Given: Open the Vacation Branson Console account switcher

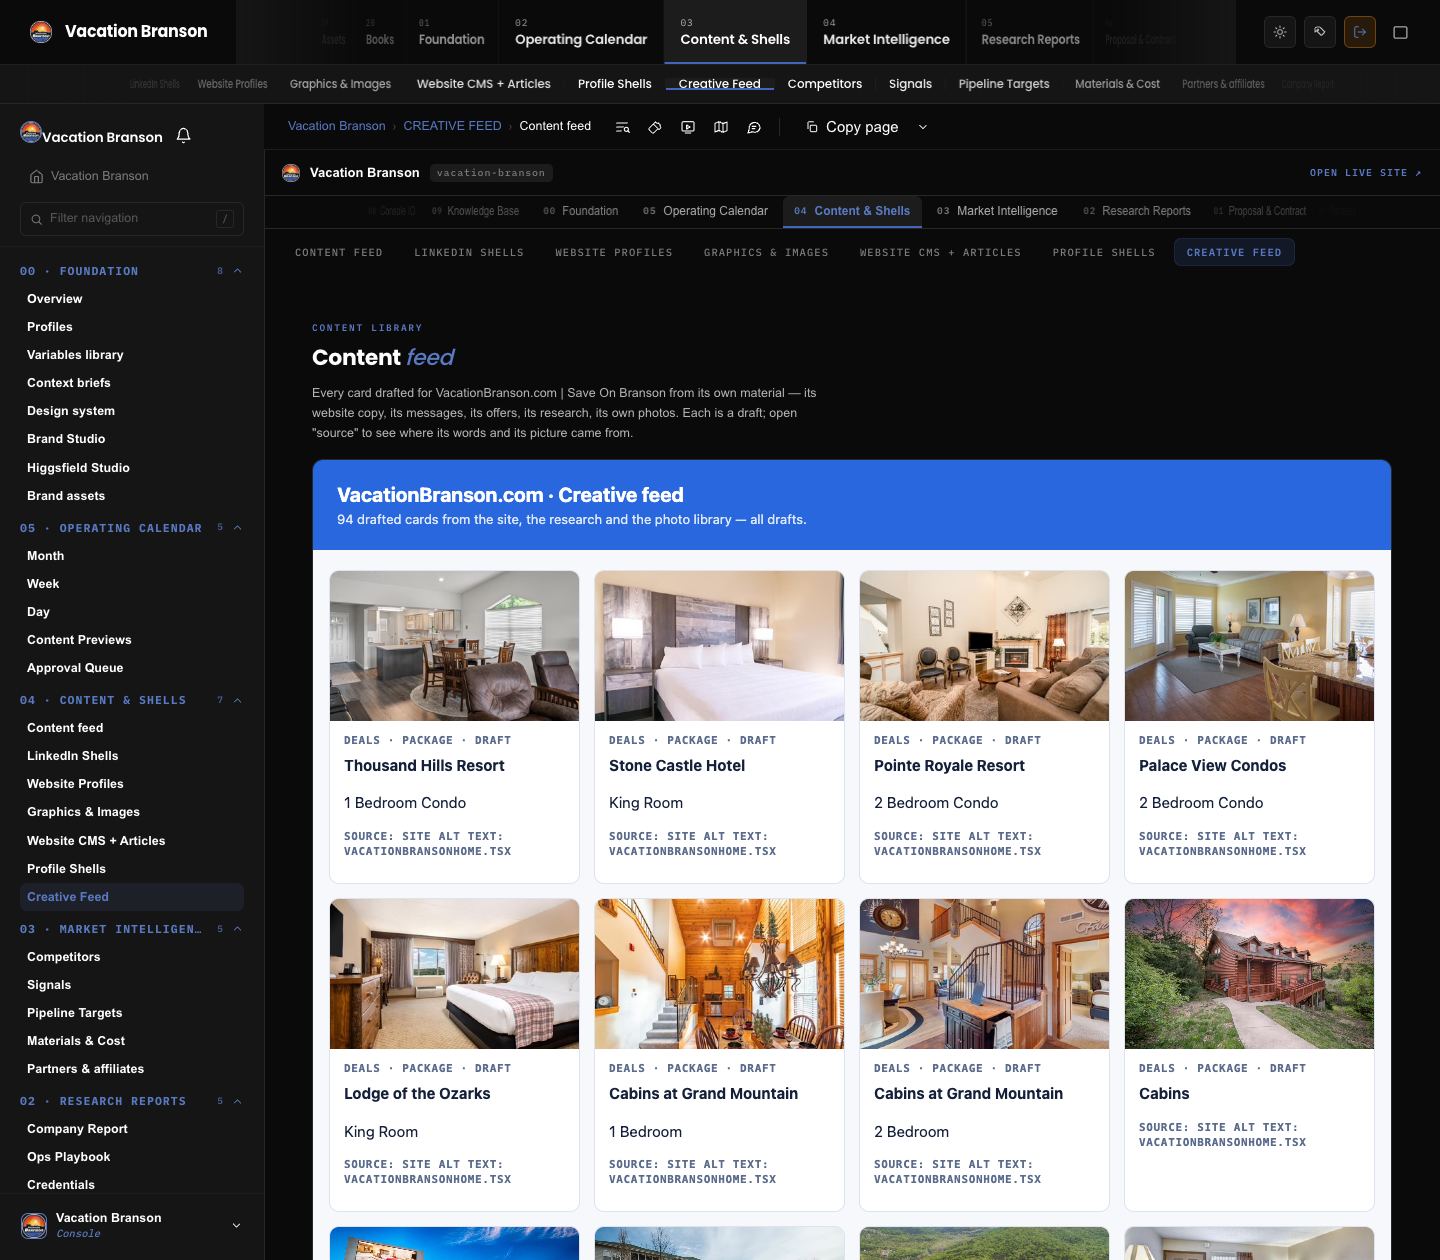Looking at the screenshot, I should 132,1225.
